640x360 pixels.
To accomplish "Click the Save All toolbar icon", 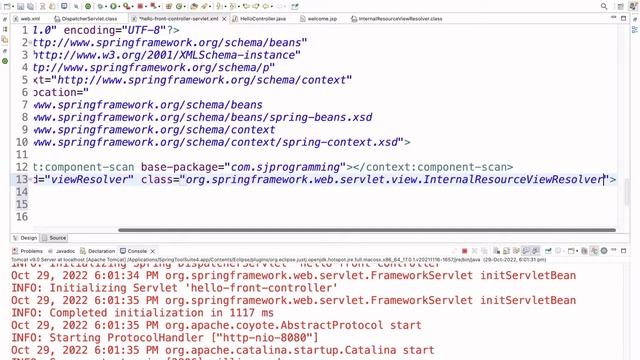I will point(30,7).
